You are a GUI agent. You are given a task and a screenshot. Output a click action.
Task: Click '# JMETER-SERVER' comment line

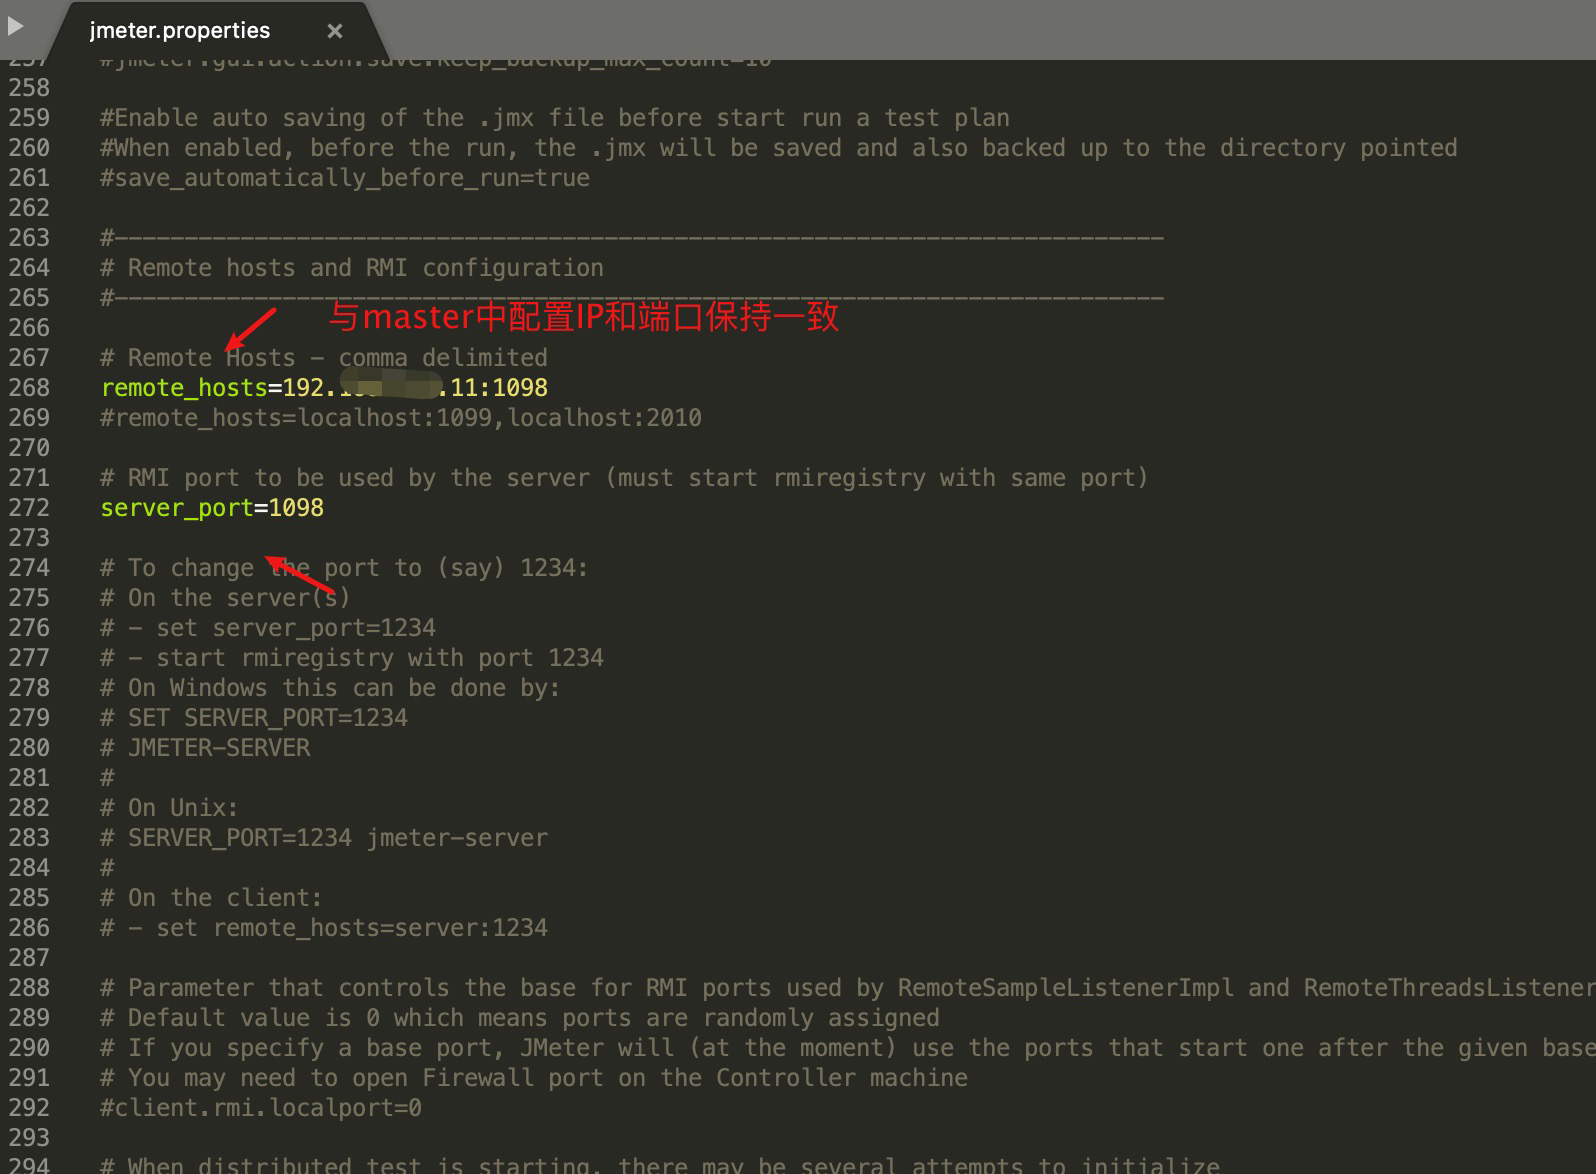point(205,748)
